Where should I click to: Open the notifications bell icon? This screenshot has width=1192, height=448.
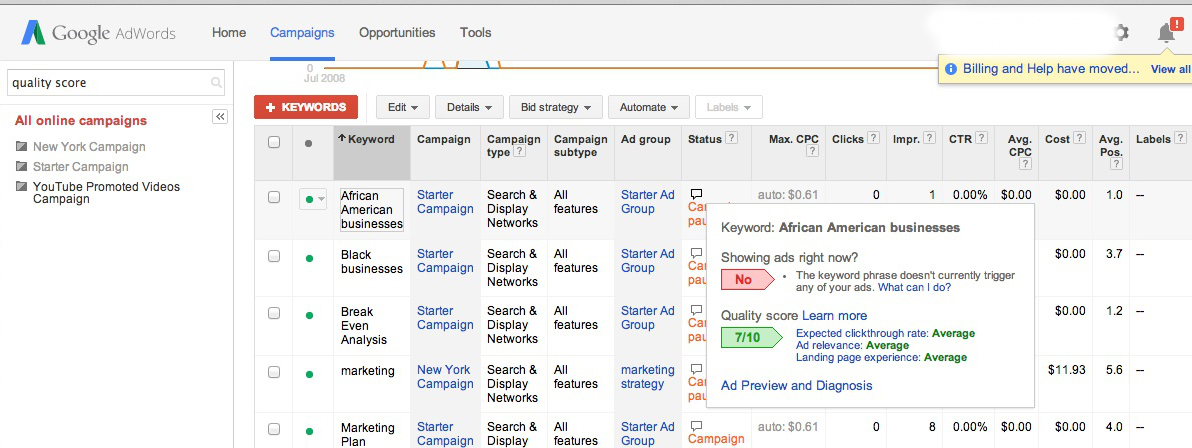(x=1166, y=33)
